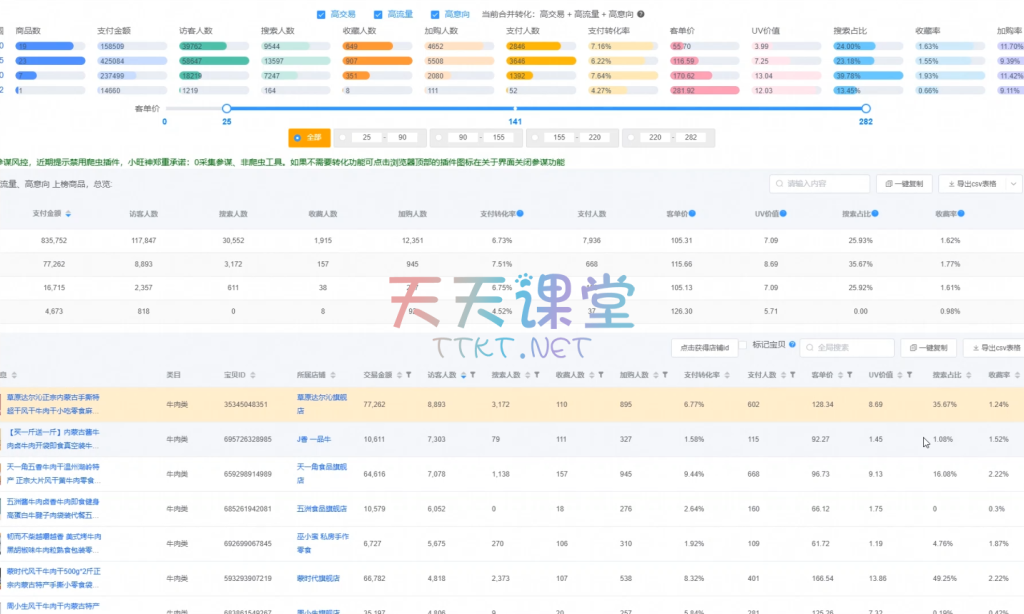Screen dimensions: 1024x614
Task: Click filter icon on product table 访客人数
Action: point(473,375)
